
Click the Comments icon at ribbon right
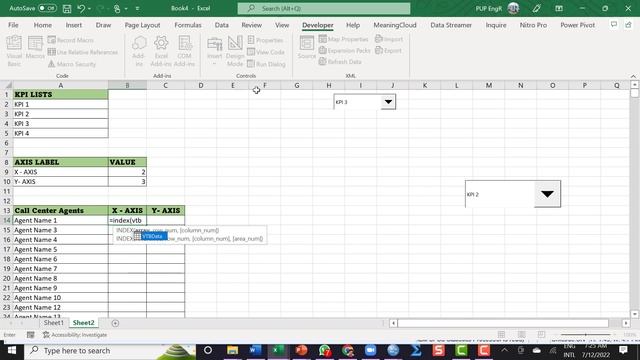point(613,25)
